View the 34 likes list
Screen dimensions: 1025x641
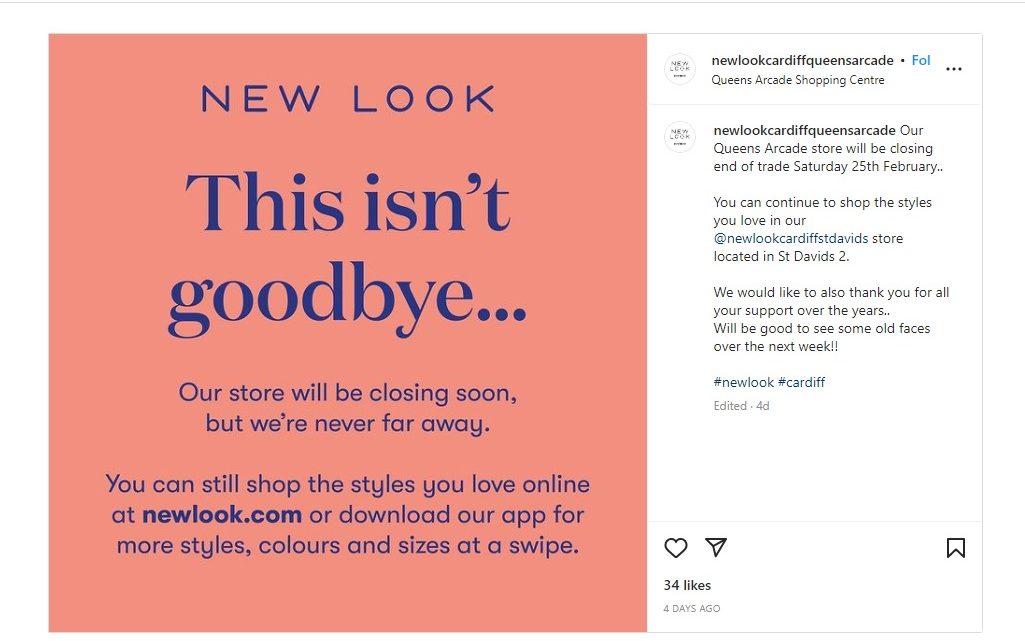[687, 585]
